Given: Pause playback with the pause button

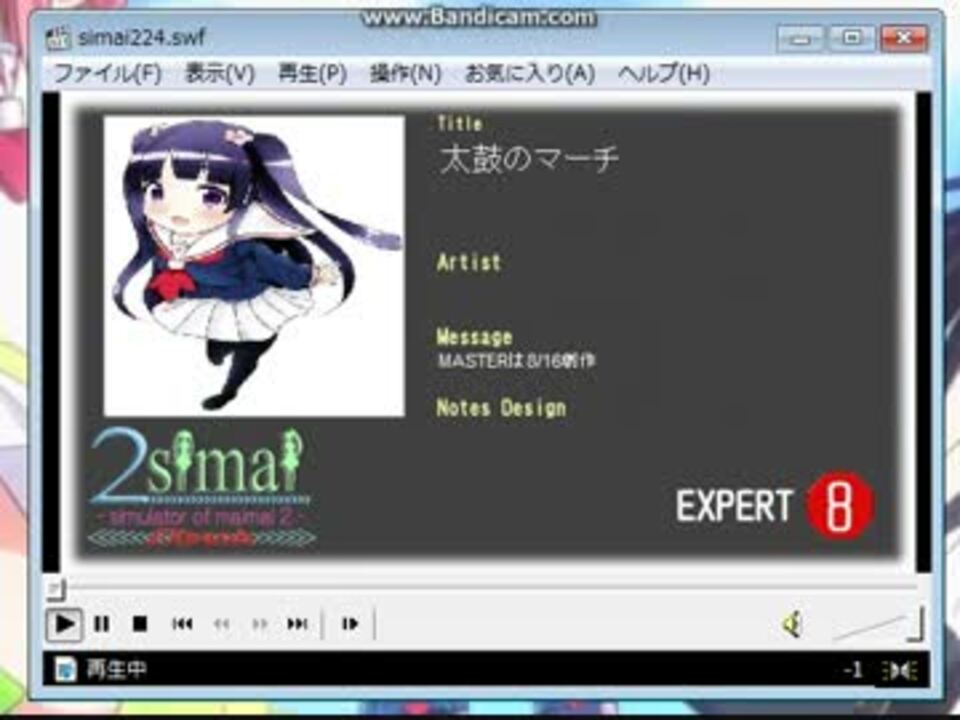Looking at the screenshot, I should (102, 624).
